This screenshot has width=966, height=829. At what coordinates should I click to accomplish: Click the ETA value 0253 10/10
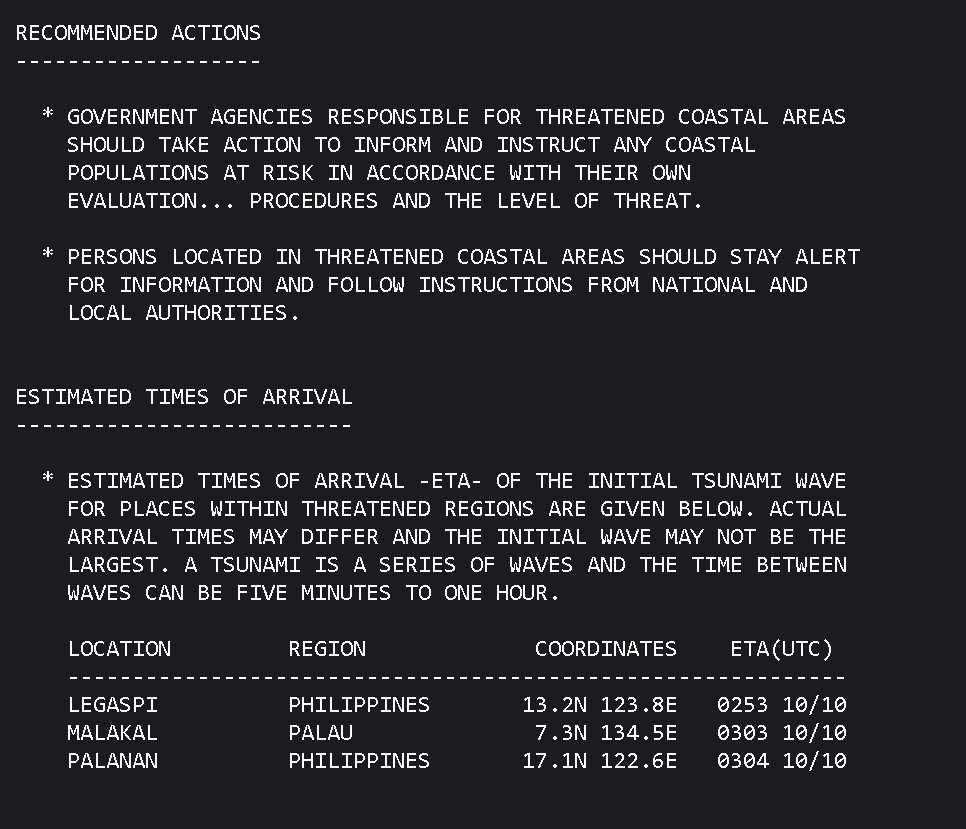tap(781, 705)
